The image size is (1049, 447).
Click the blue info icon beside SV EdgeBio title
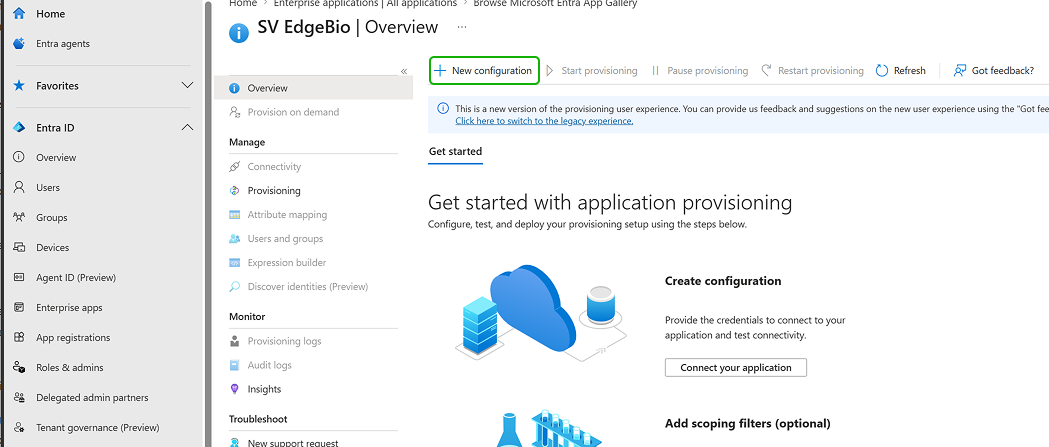click(239, 32)
